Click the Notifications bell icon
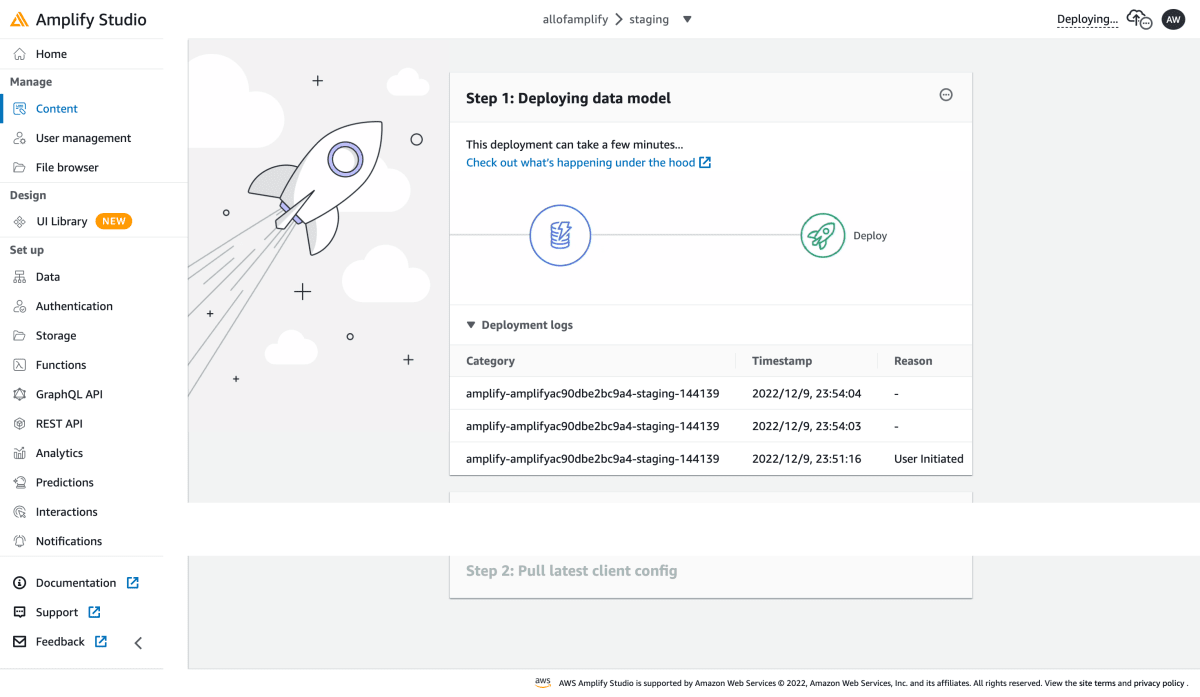The width and height of the screenshot is (1200, 697). click(x=19, y=541)
